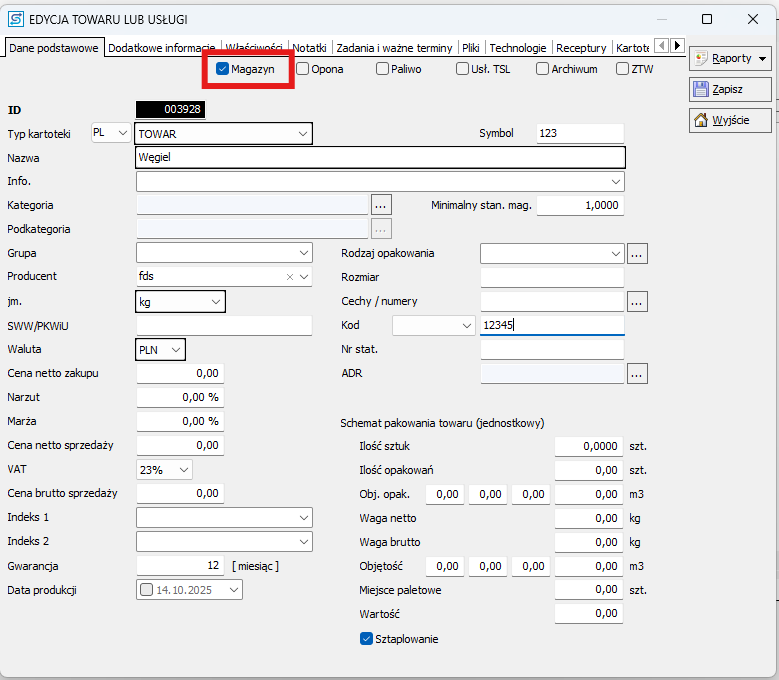Click the Symbol input field

click(579, 133)
